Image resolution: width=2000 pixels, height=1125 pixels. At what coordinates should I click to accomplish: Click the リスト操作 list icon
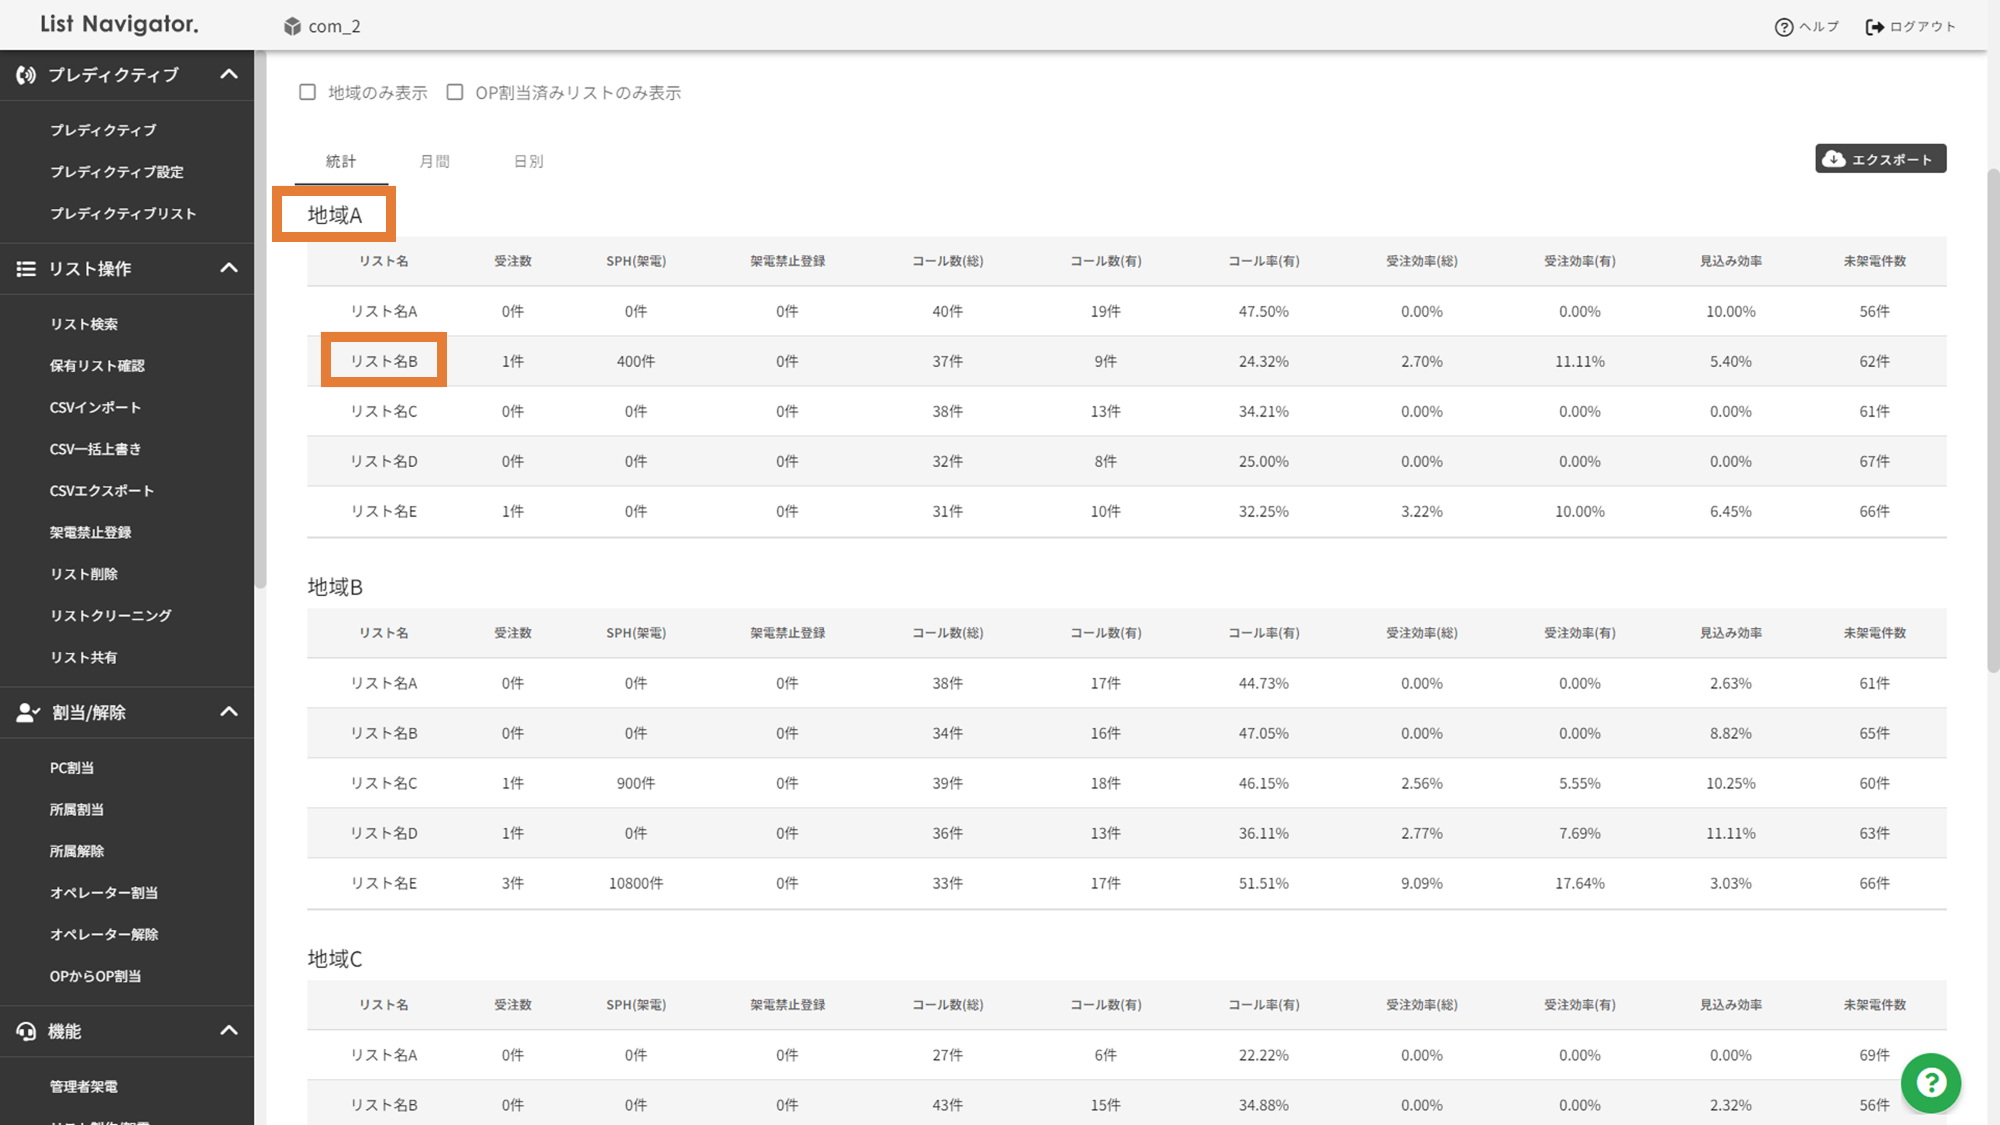pyautogui.click(x=26, y=269)
